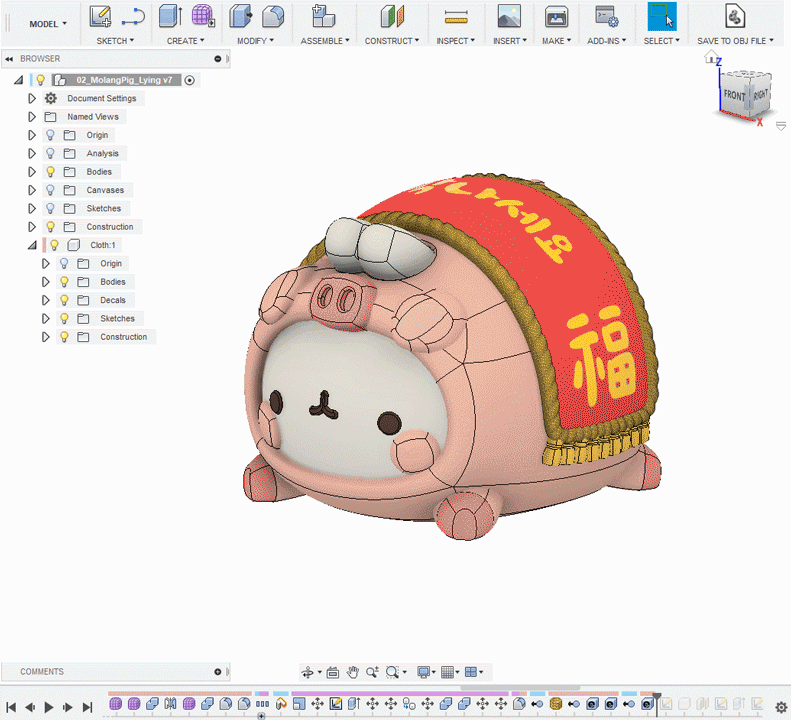Click the Display Settings monitor icon

(x=423, y=672)
